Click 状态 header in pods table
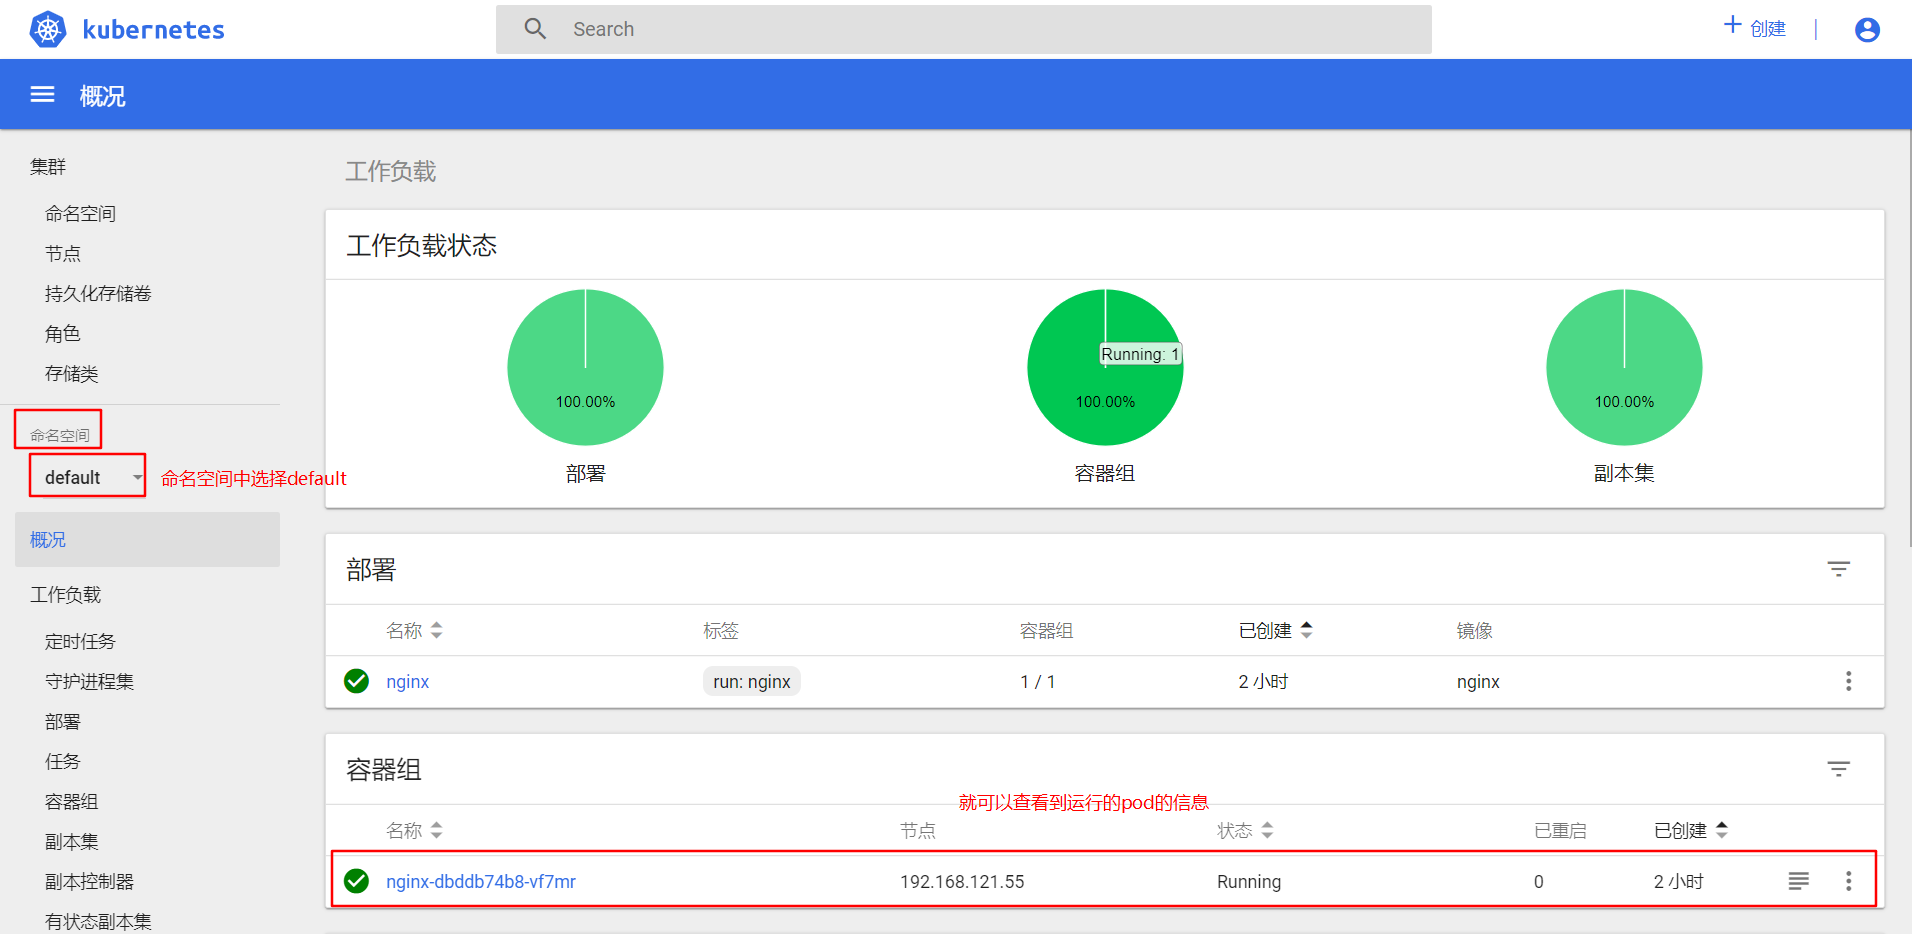Viewport: 1912px width, 934px height. click(x=1235, y=831)
